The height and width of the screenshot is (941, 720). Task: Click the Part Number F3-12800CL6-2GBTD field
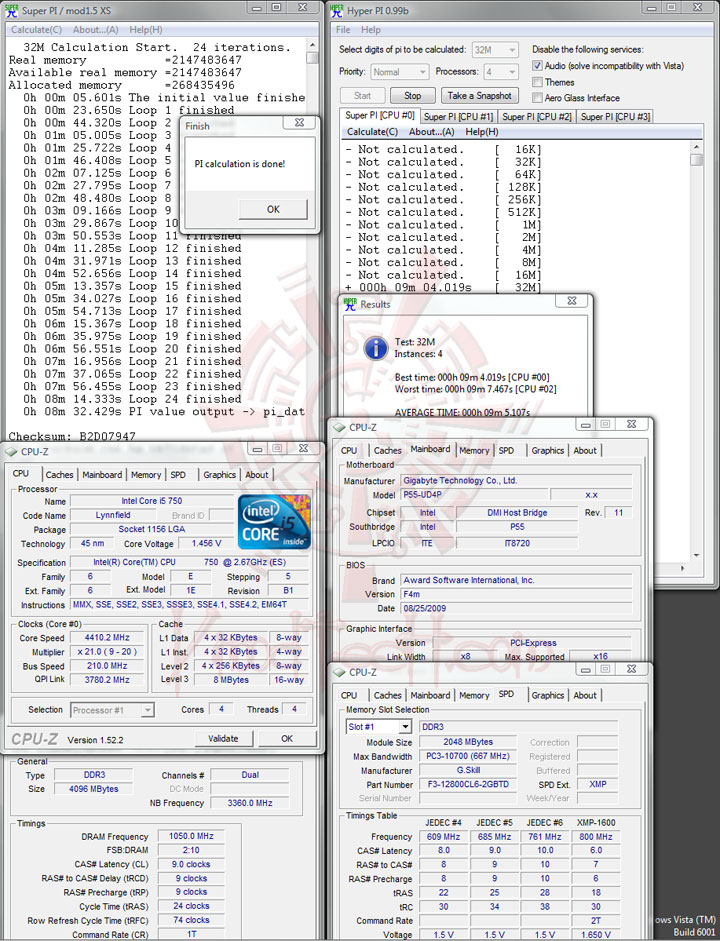click(x=468, y=784)
